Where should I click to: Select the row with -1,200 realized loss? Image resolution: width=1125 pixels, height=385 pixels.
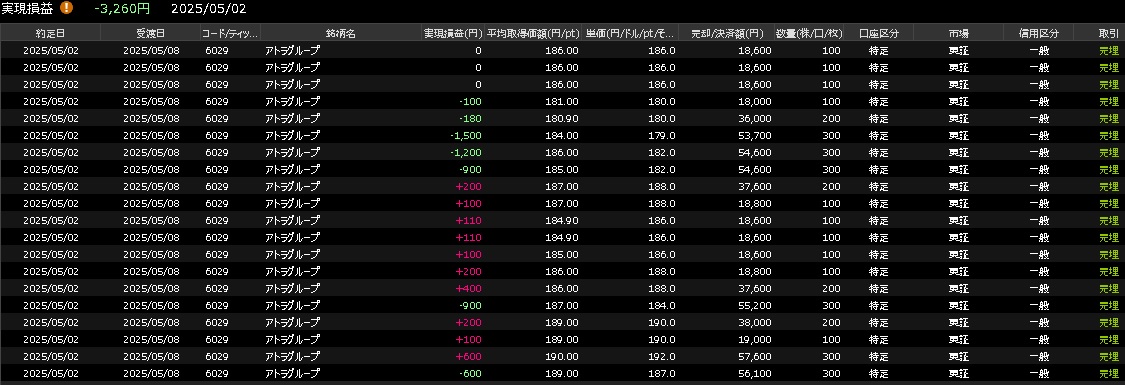pyautogui.click(x=562, y=152)
